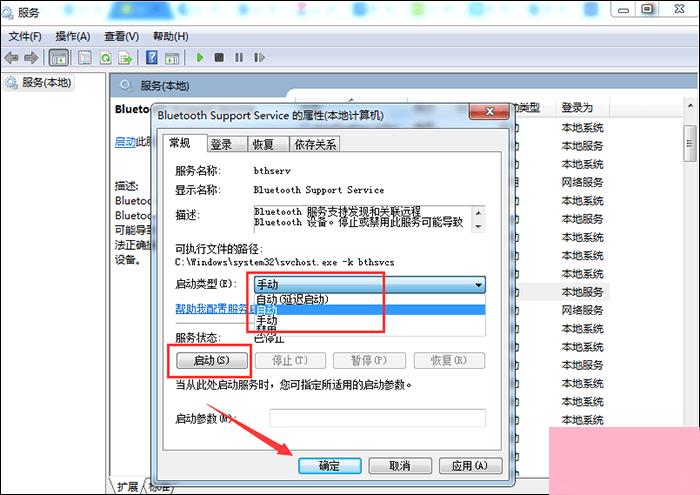
Task: Click the 启动(S) button
Action: coord(212,360)
